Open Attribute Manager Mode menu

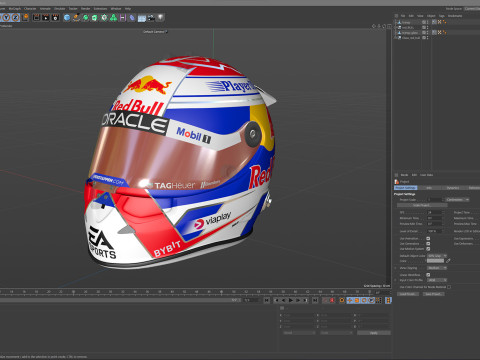(x=404, y=175)
